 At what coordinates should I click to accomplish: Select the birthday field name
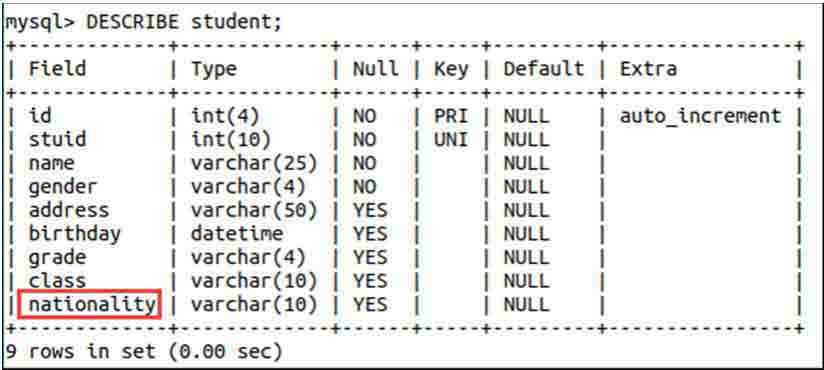pos(75,234)
